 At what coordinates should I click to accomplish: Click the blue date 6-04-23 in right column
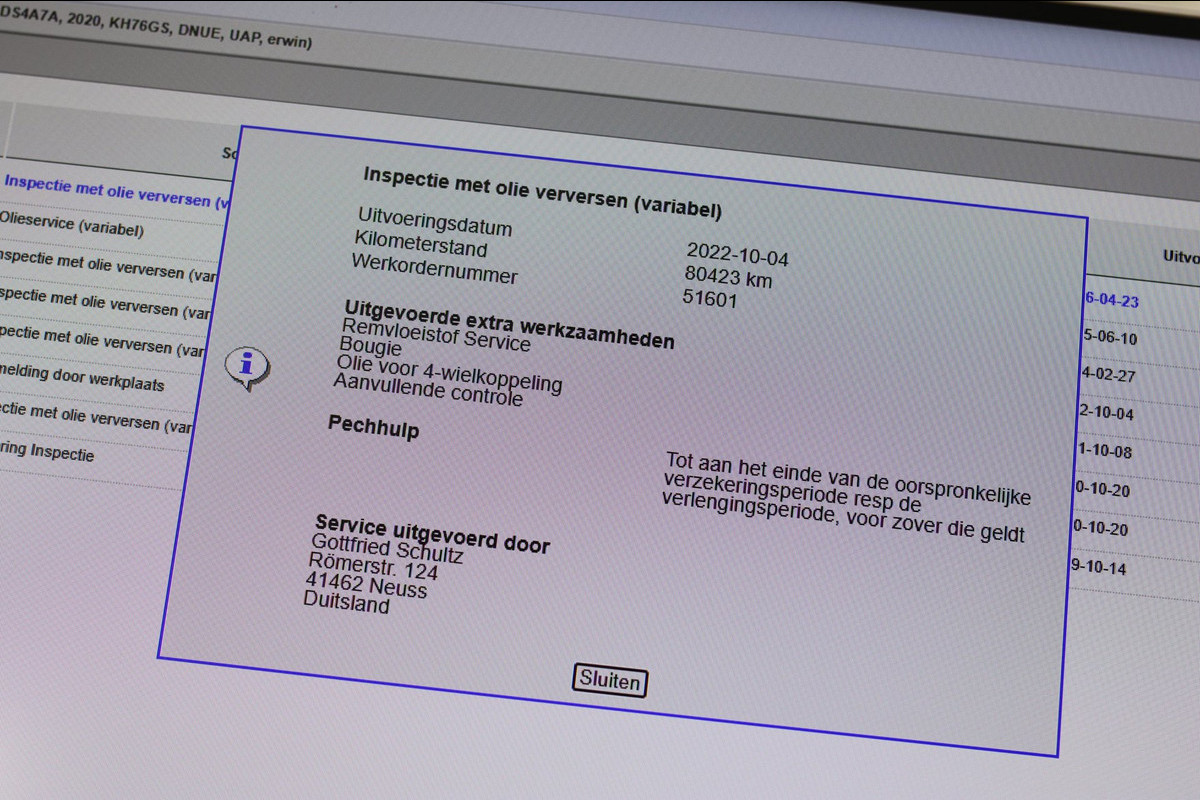click(1111, 300)
